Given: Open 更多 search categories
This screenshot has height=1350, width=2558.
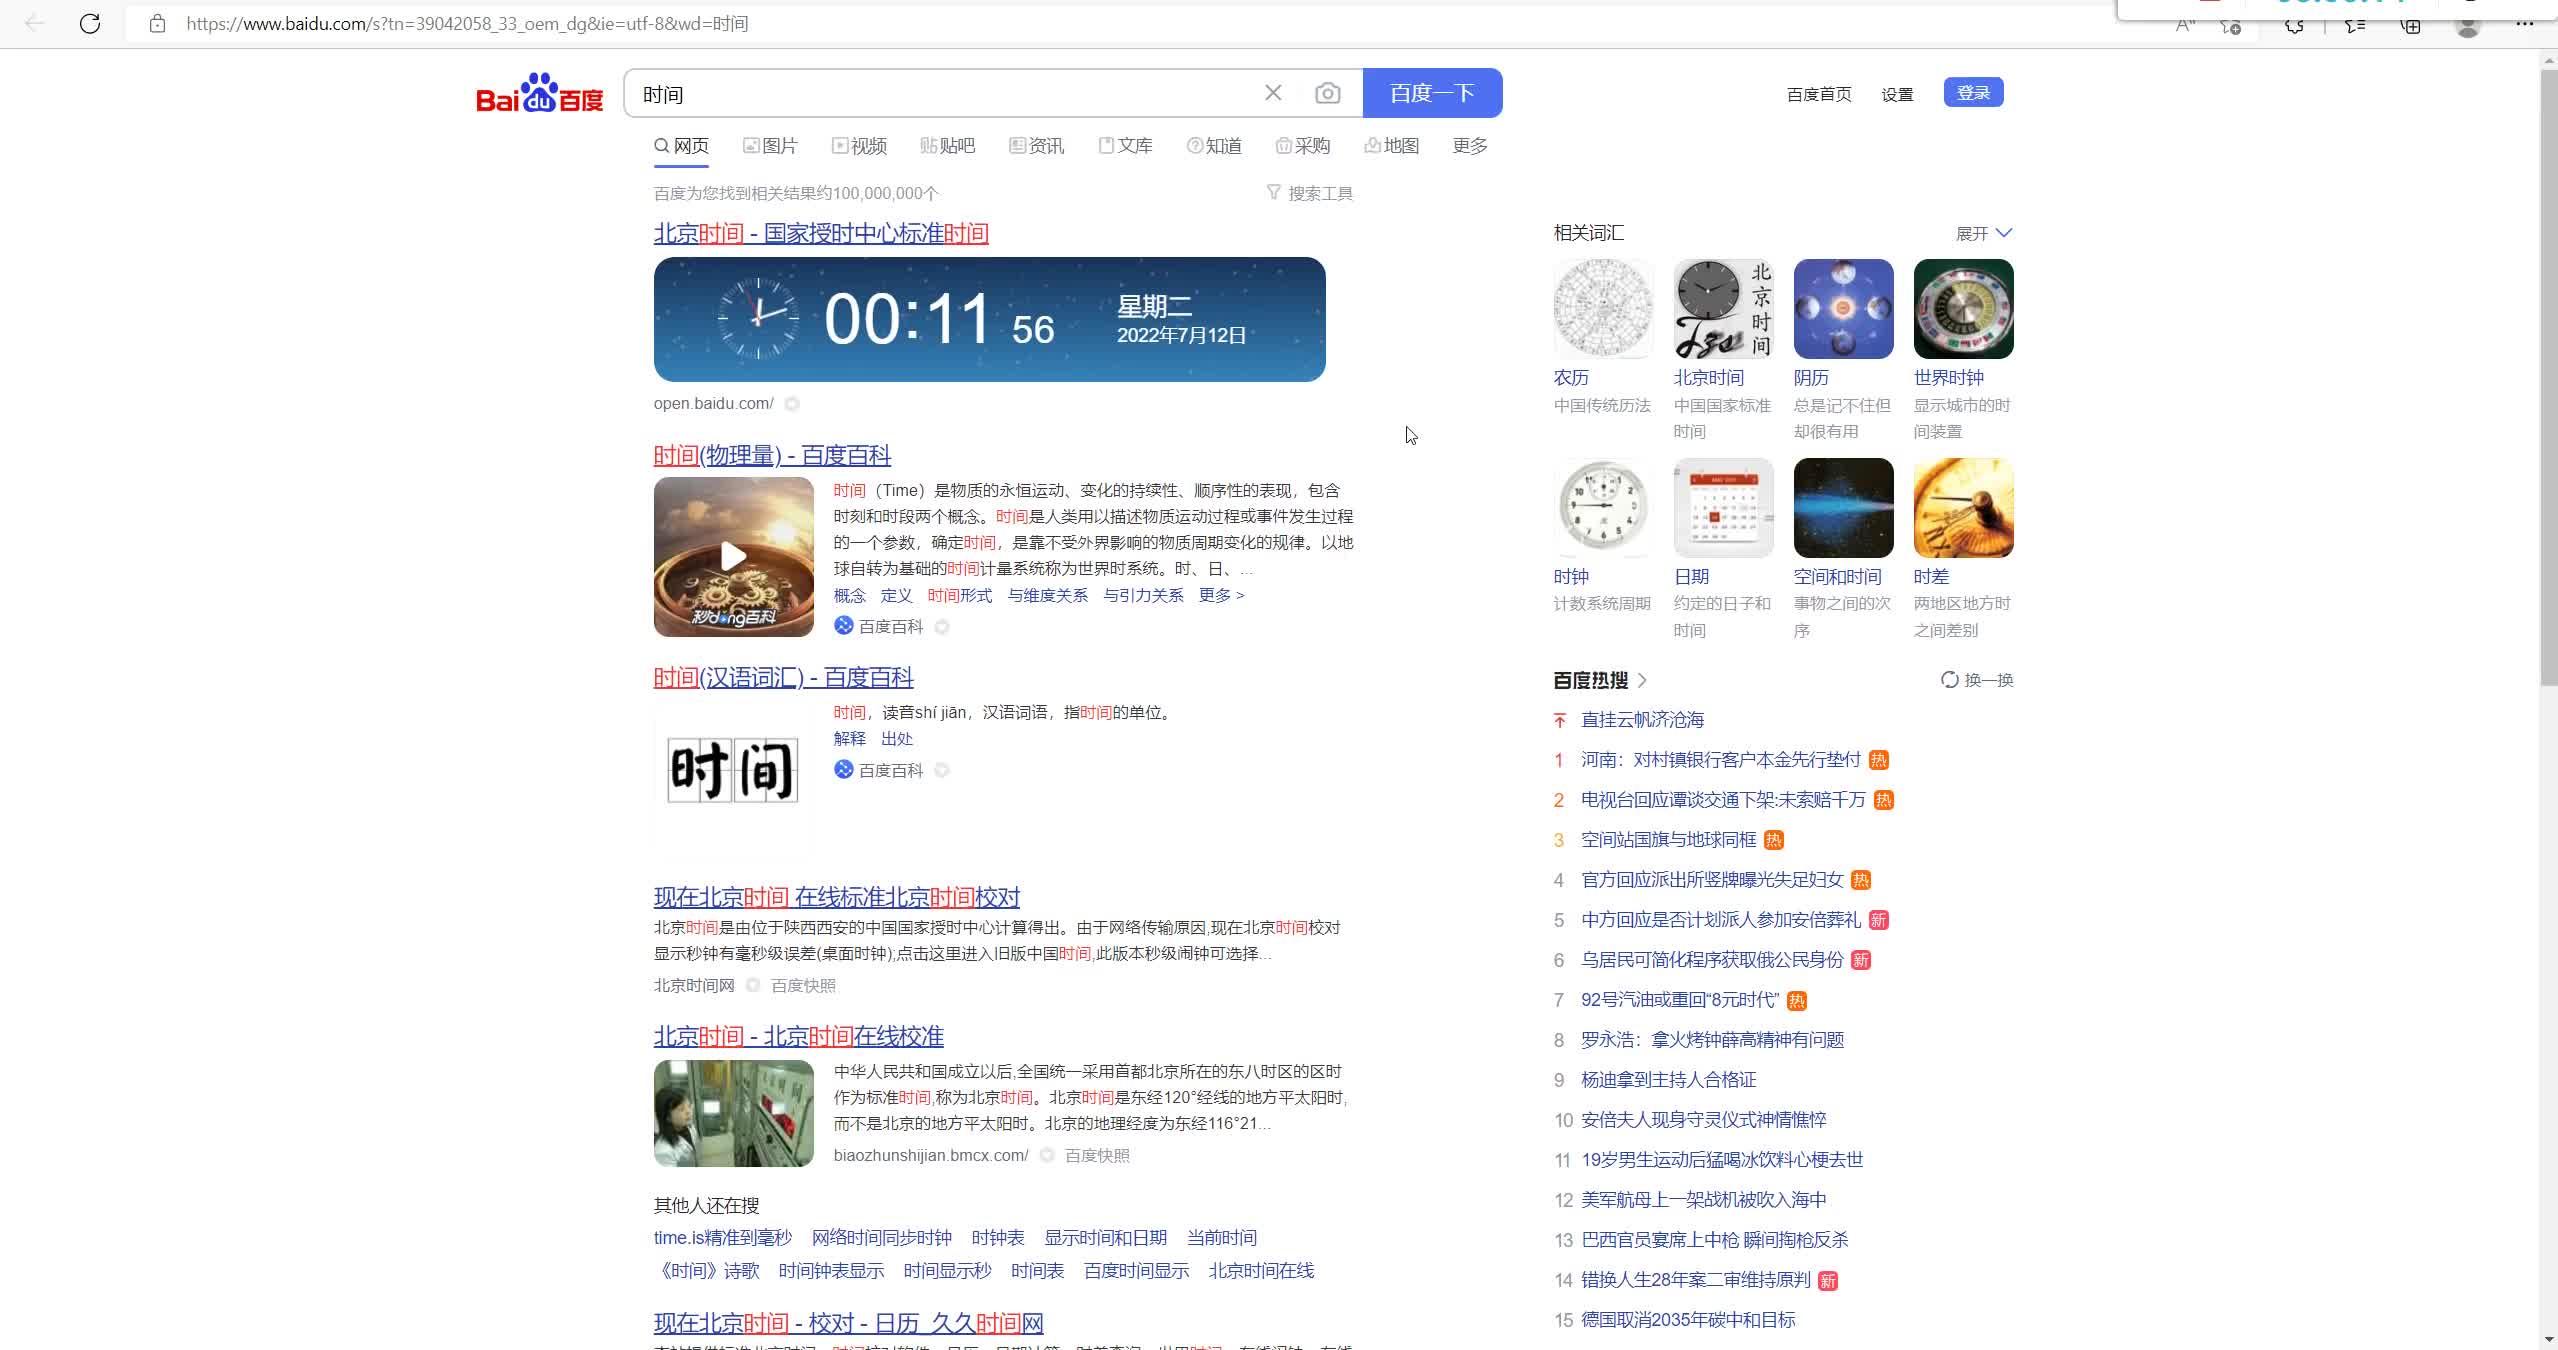Looking at the screenshot, I should coord(1470,146).
